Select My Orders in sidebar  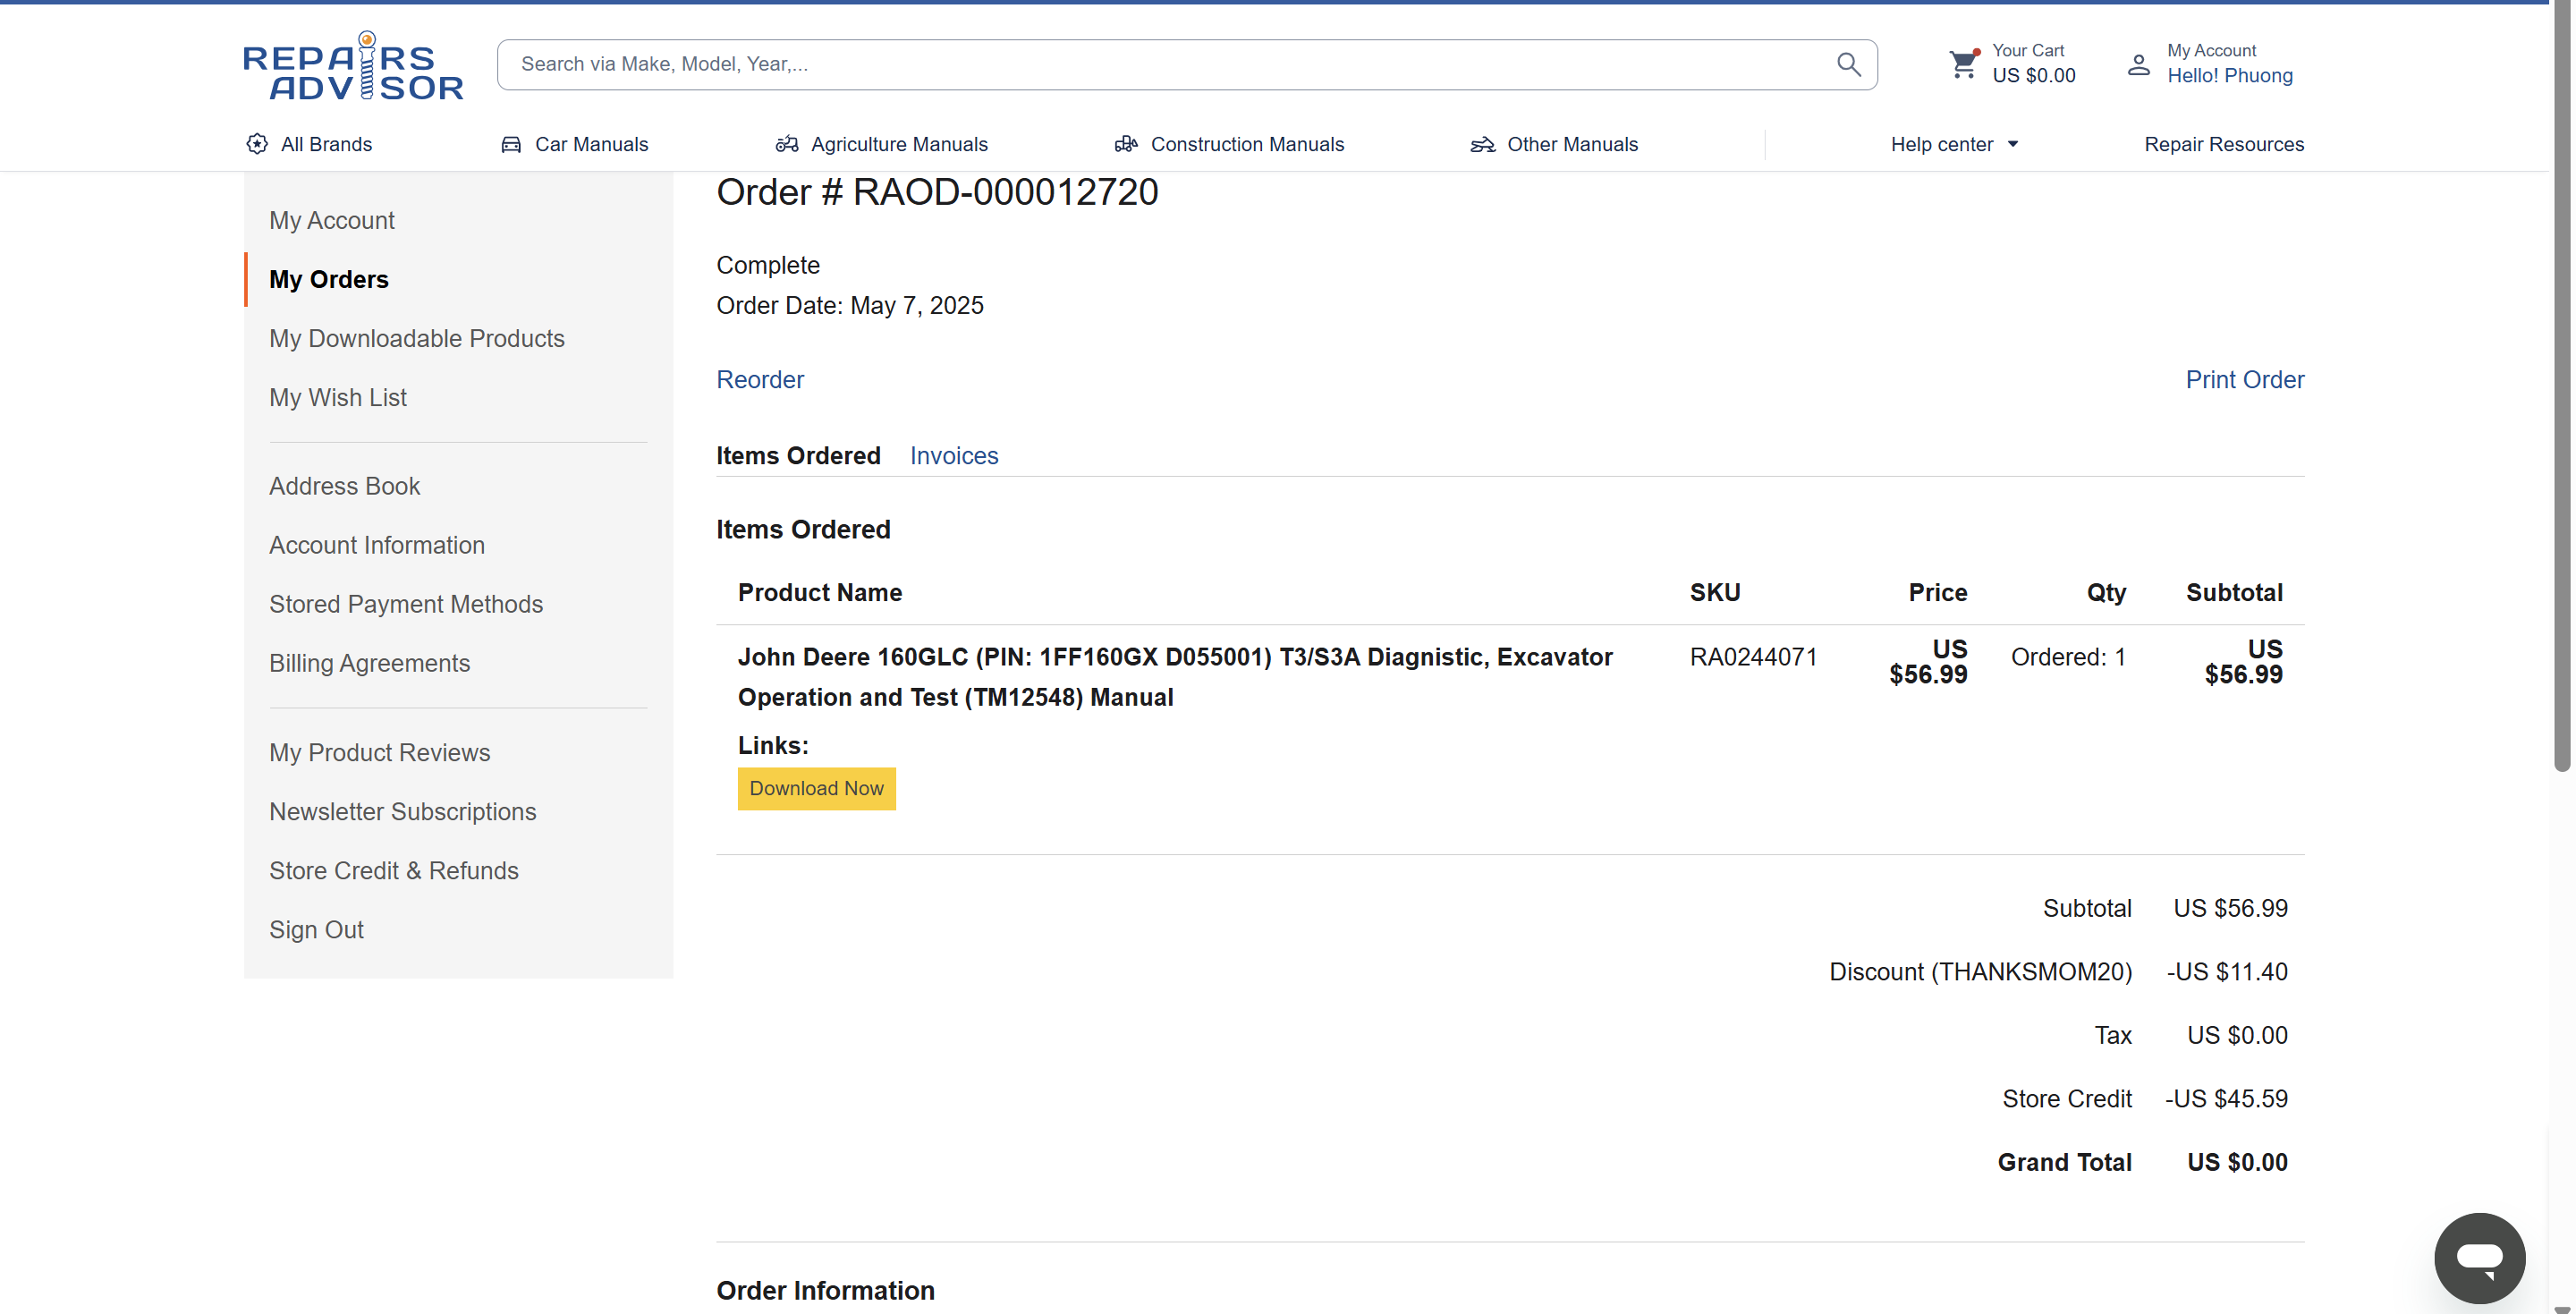click(x=329, y=279)
